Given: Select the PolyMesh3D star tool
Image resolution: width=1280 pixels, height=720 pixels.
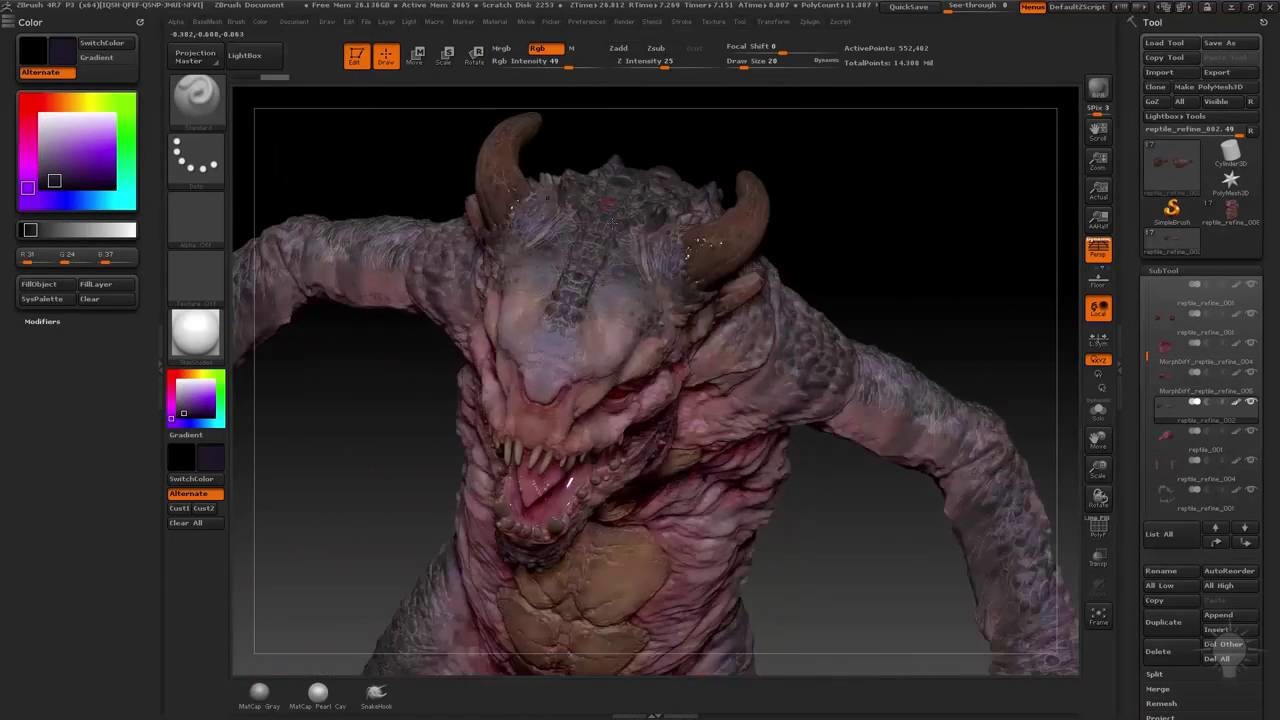Looking at the screenshot, I should pyautogui.click(x=1230, y=178).
